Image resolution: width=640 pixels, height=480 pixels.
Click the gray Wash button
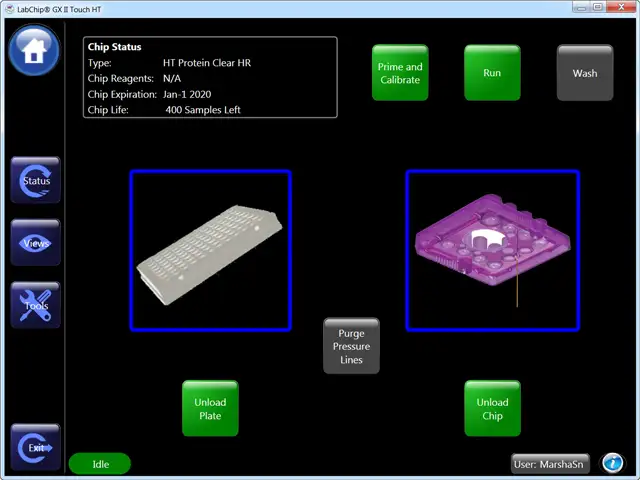click(585, 73)
